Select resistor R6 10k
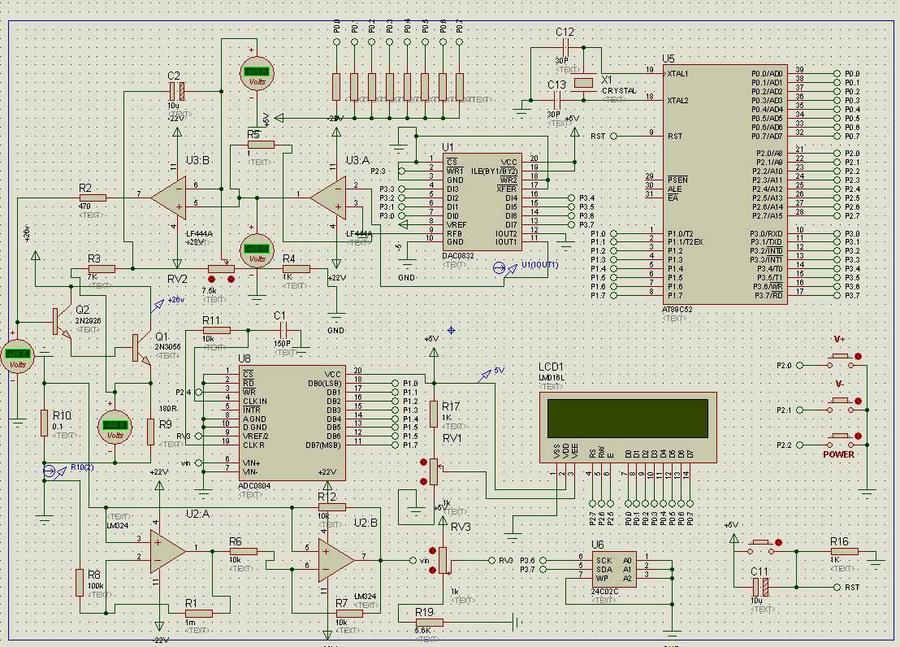 243,552
